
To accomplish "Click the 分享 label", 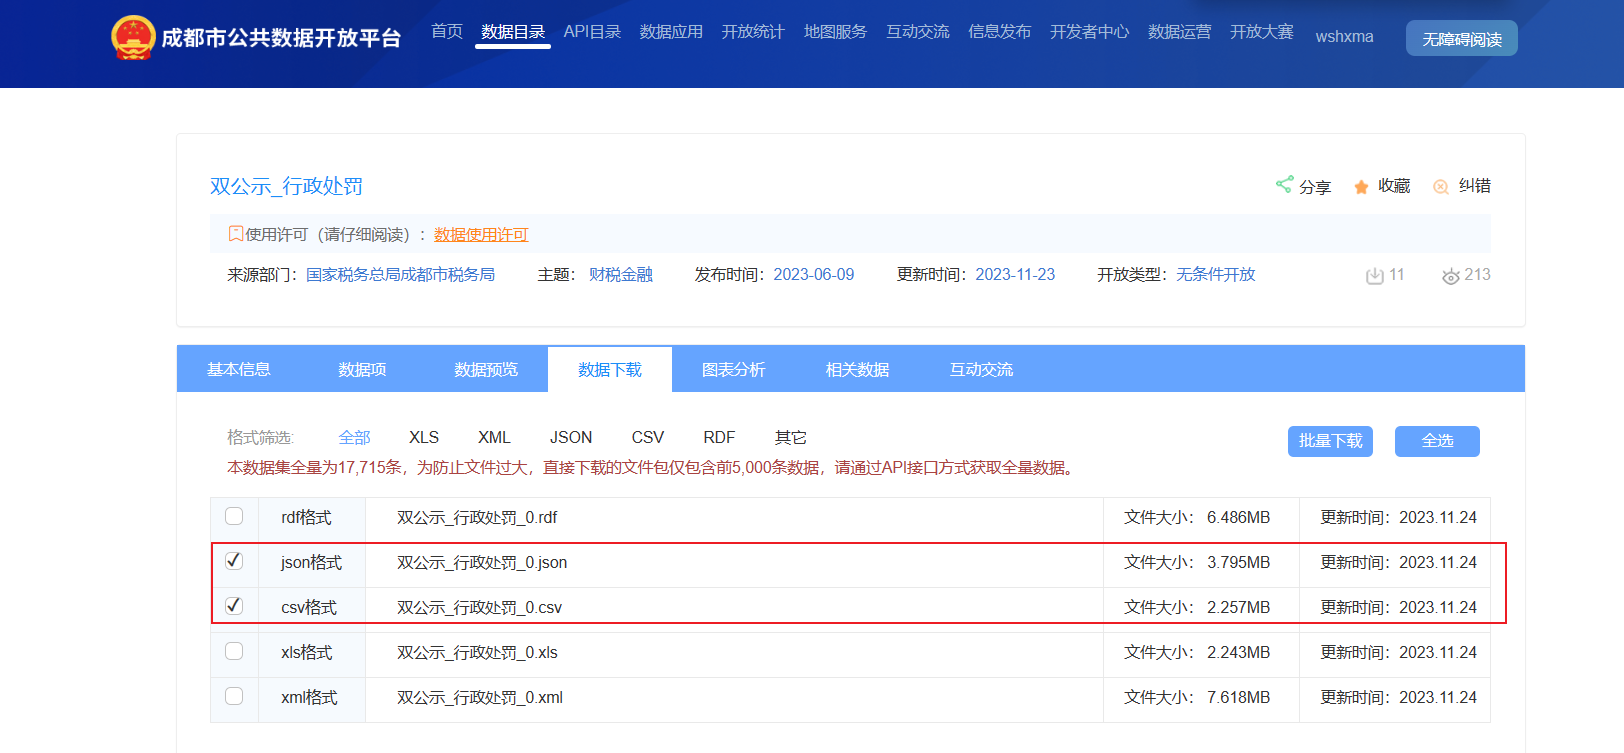I will click(1315, 187).
